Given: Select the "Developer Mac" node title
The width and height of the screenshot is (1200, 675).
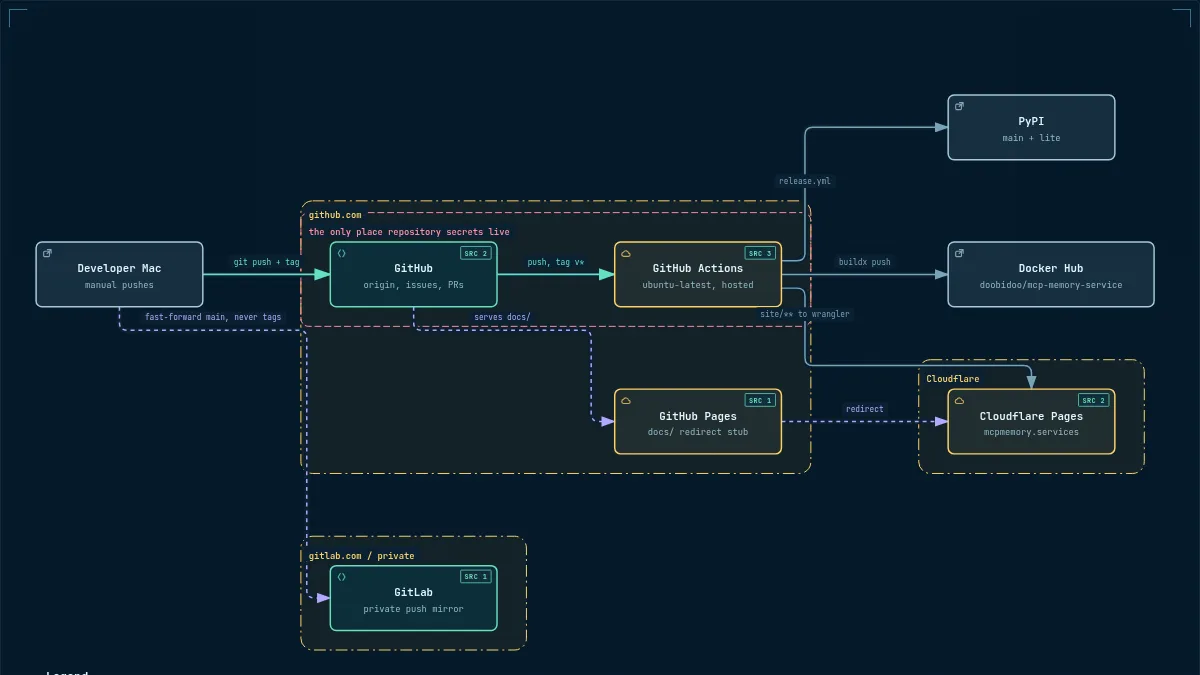Looking at the screenshot, I should tap(119, 268).
